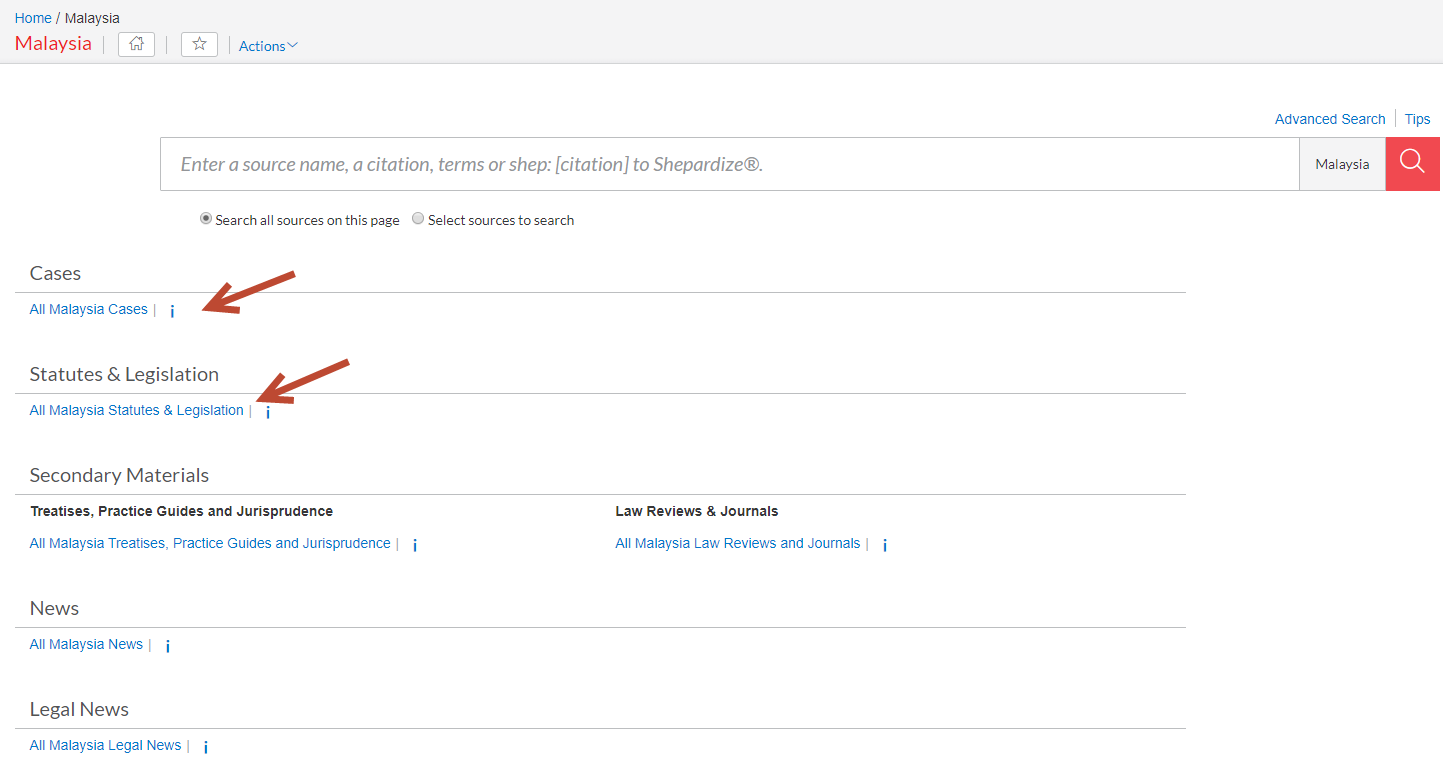Click the Malaysia filter box in search bar
Screen dimensions: 1443x766
coord(1342,164)
